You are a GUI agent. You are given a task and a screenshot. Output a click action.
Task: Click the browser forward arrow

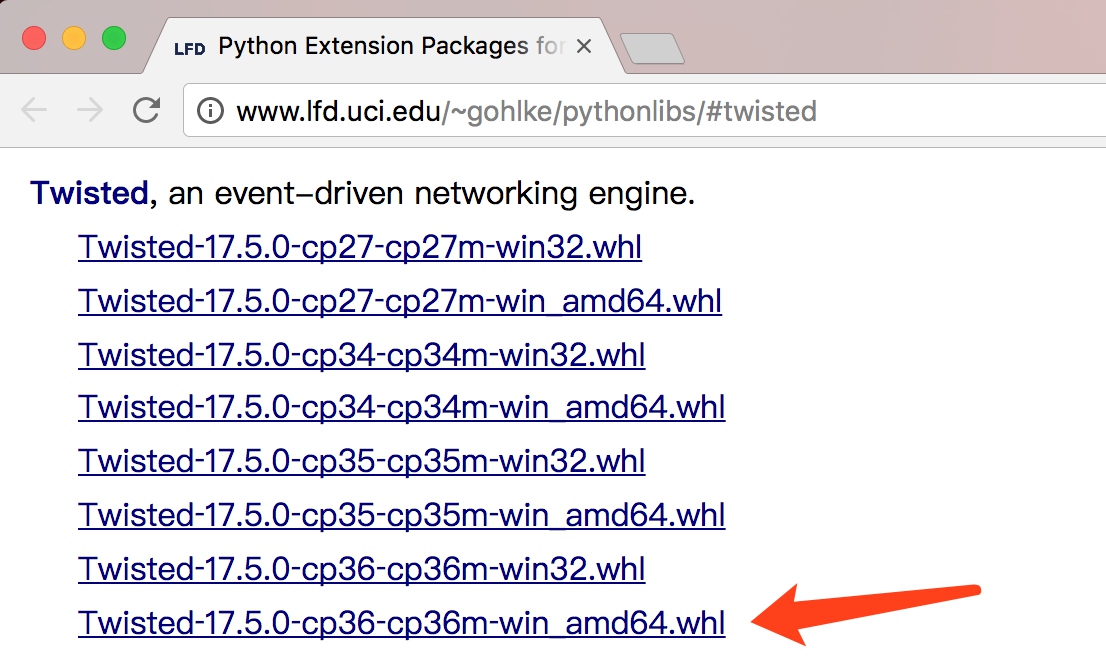pyautogui.click(x=90, y=110)
